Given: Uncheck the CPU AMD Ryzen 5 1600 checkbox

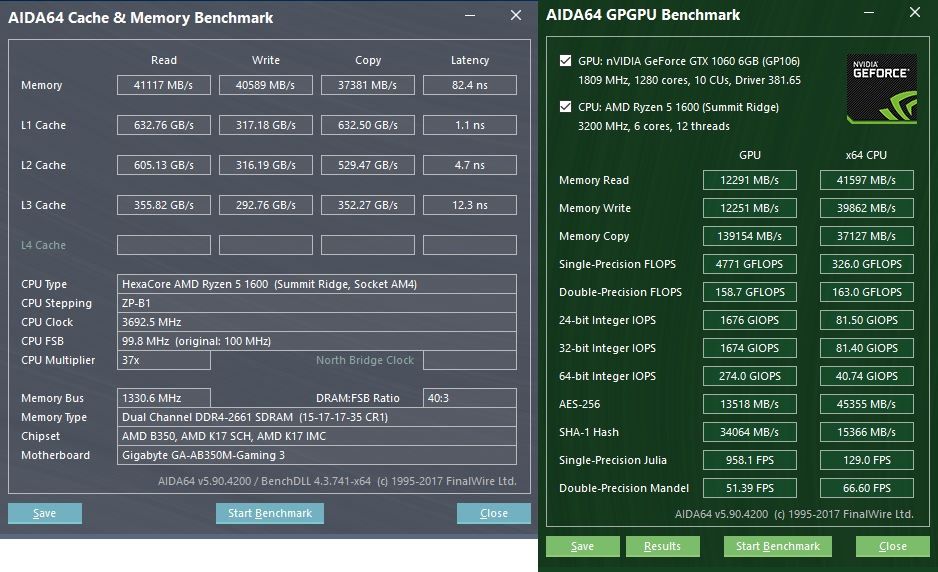Looking at the screenshot, I should click(565, 107).
